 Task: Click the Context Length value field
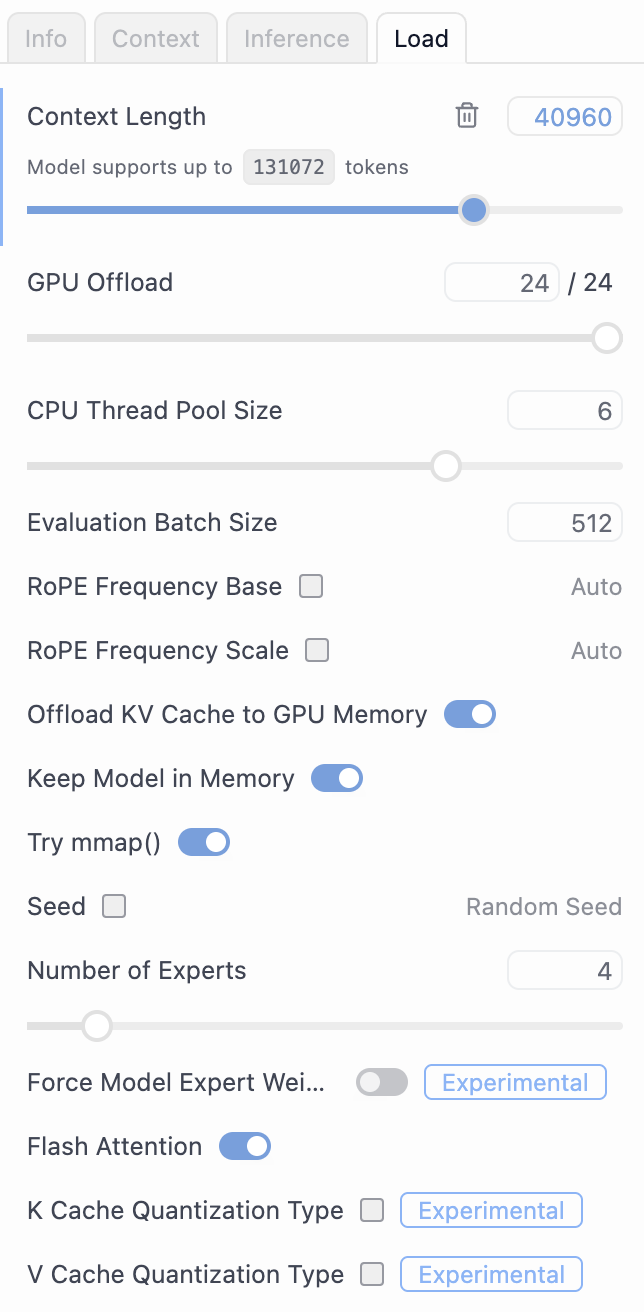click(565, 117)
